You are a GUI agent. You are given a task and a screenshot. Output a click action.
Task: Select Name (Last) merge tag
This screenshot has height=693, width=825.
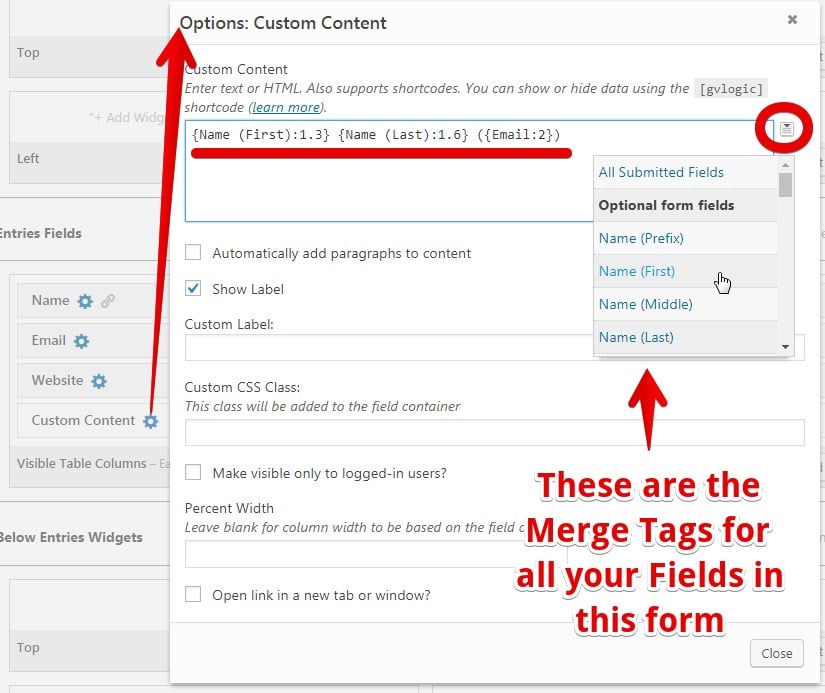[x=636, y=337]
